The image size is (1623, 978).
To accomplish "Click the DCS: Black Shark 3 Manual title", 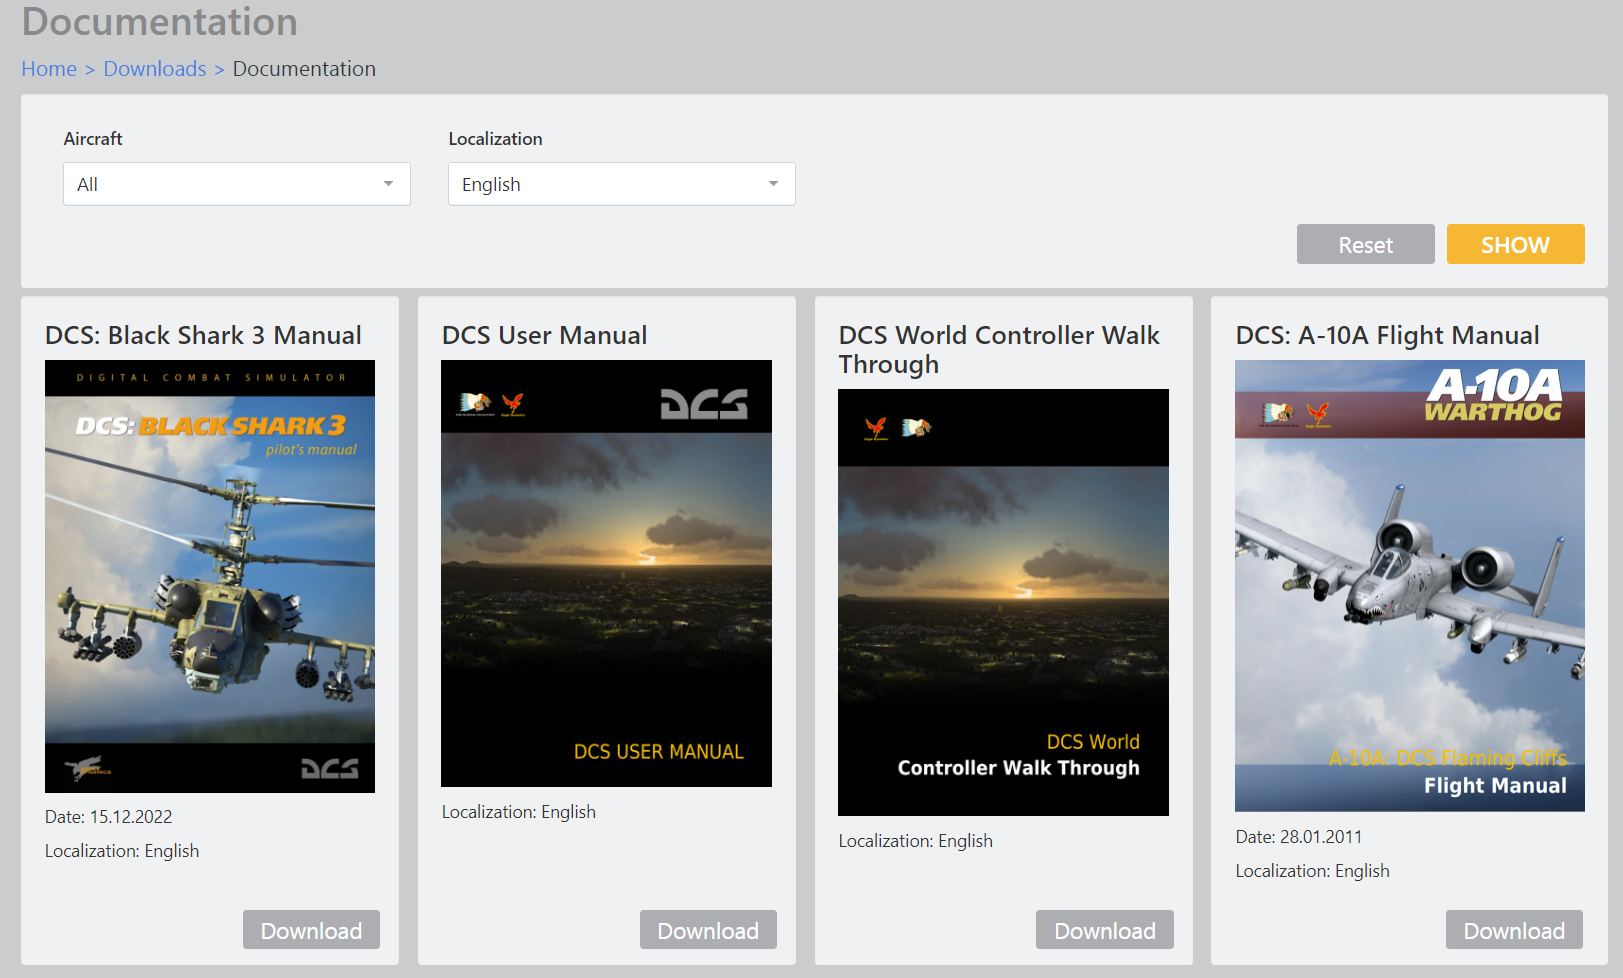I will click(203, 335).
